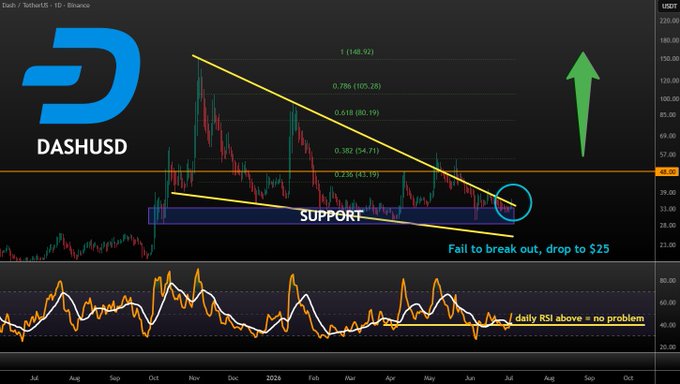Image resolution: width=680 pixels, height=384 pixels.
Task: Click the 0.382 (54.71) Fibonacci label
Action: (x=356, y=151)
